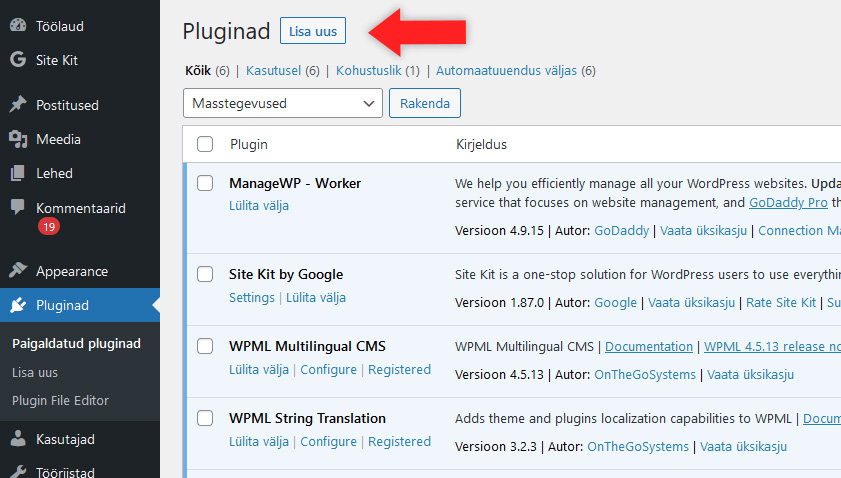Image resolution: width=841 pixels, height=478 pixels.
Task: Open Settings link for Site Kit by Google
Action: [x=251, y=297]
